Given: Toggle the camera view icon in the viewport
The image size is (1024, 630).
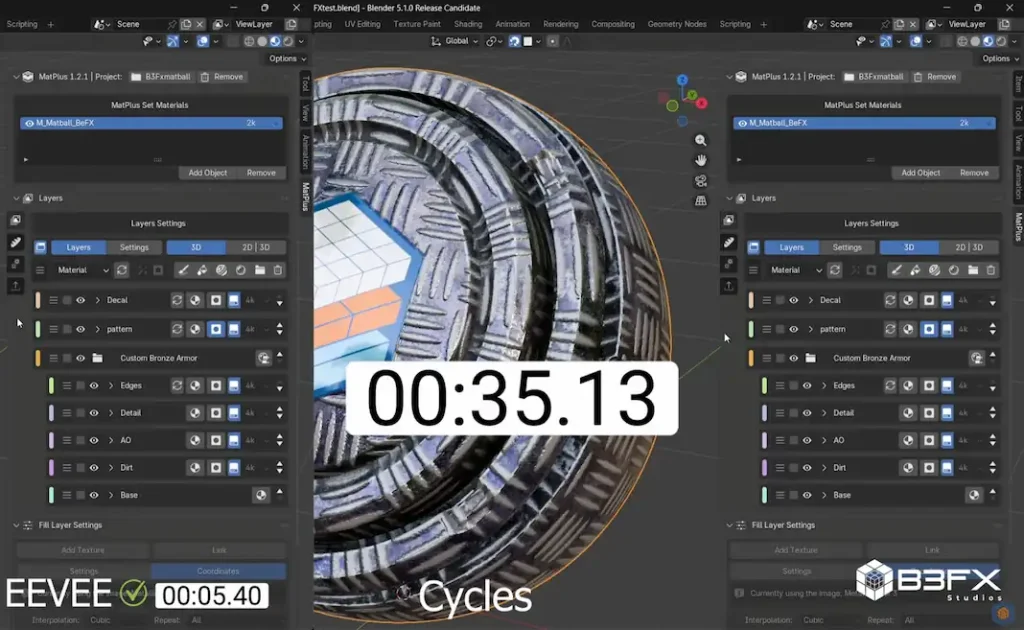Looking at the screenshot, I should (701, 180).
